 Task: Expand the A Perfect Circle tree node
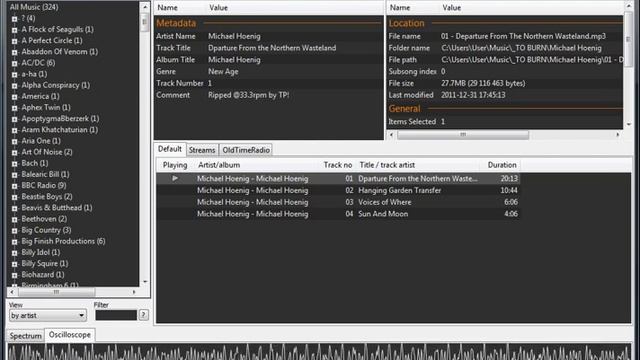(14, 41)
